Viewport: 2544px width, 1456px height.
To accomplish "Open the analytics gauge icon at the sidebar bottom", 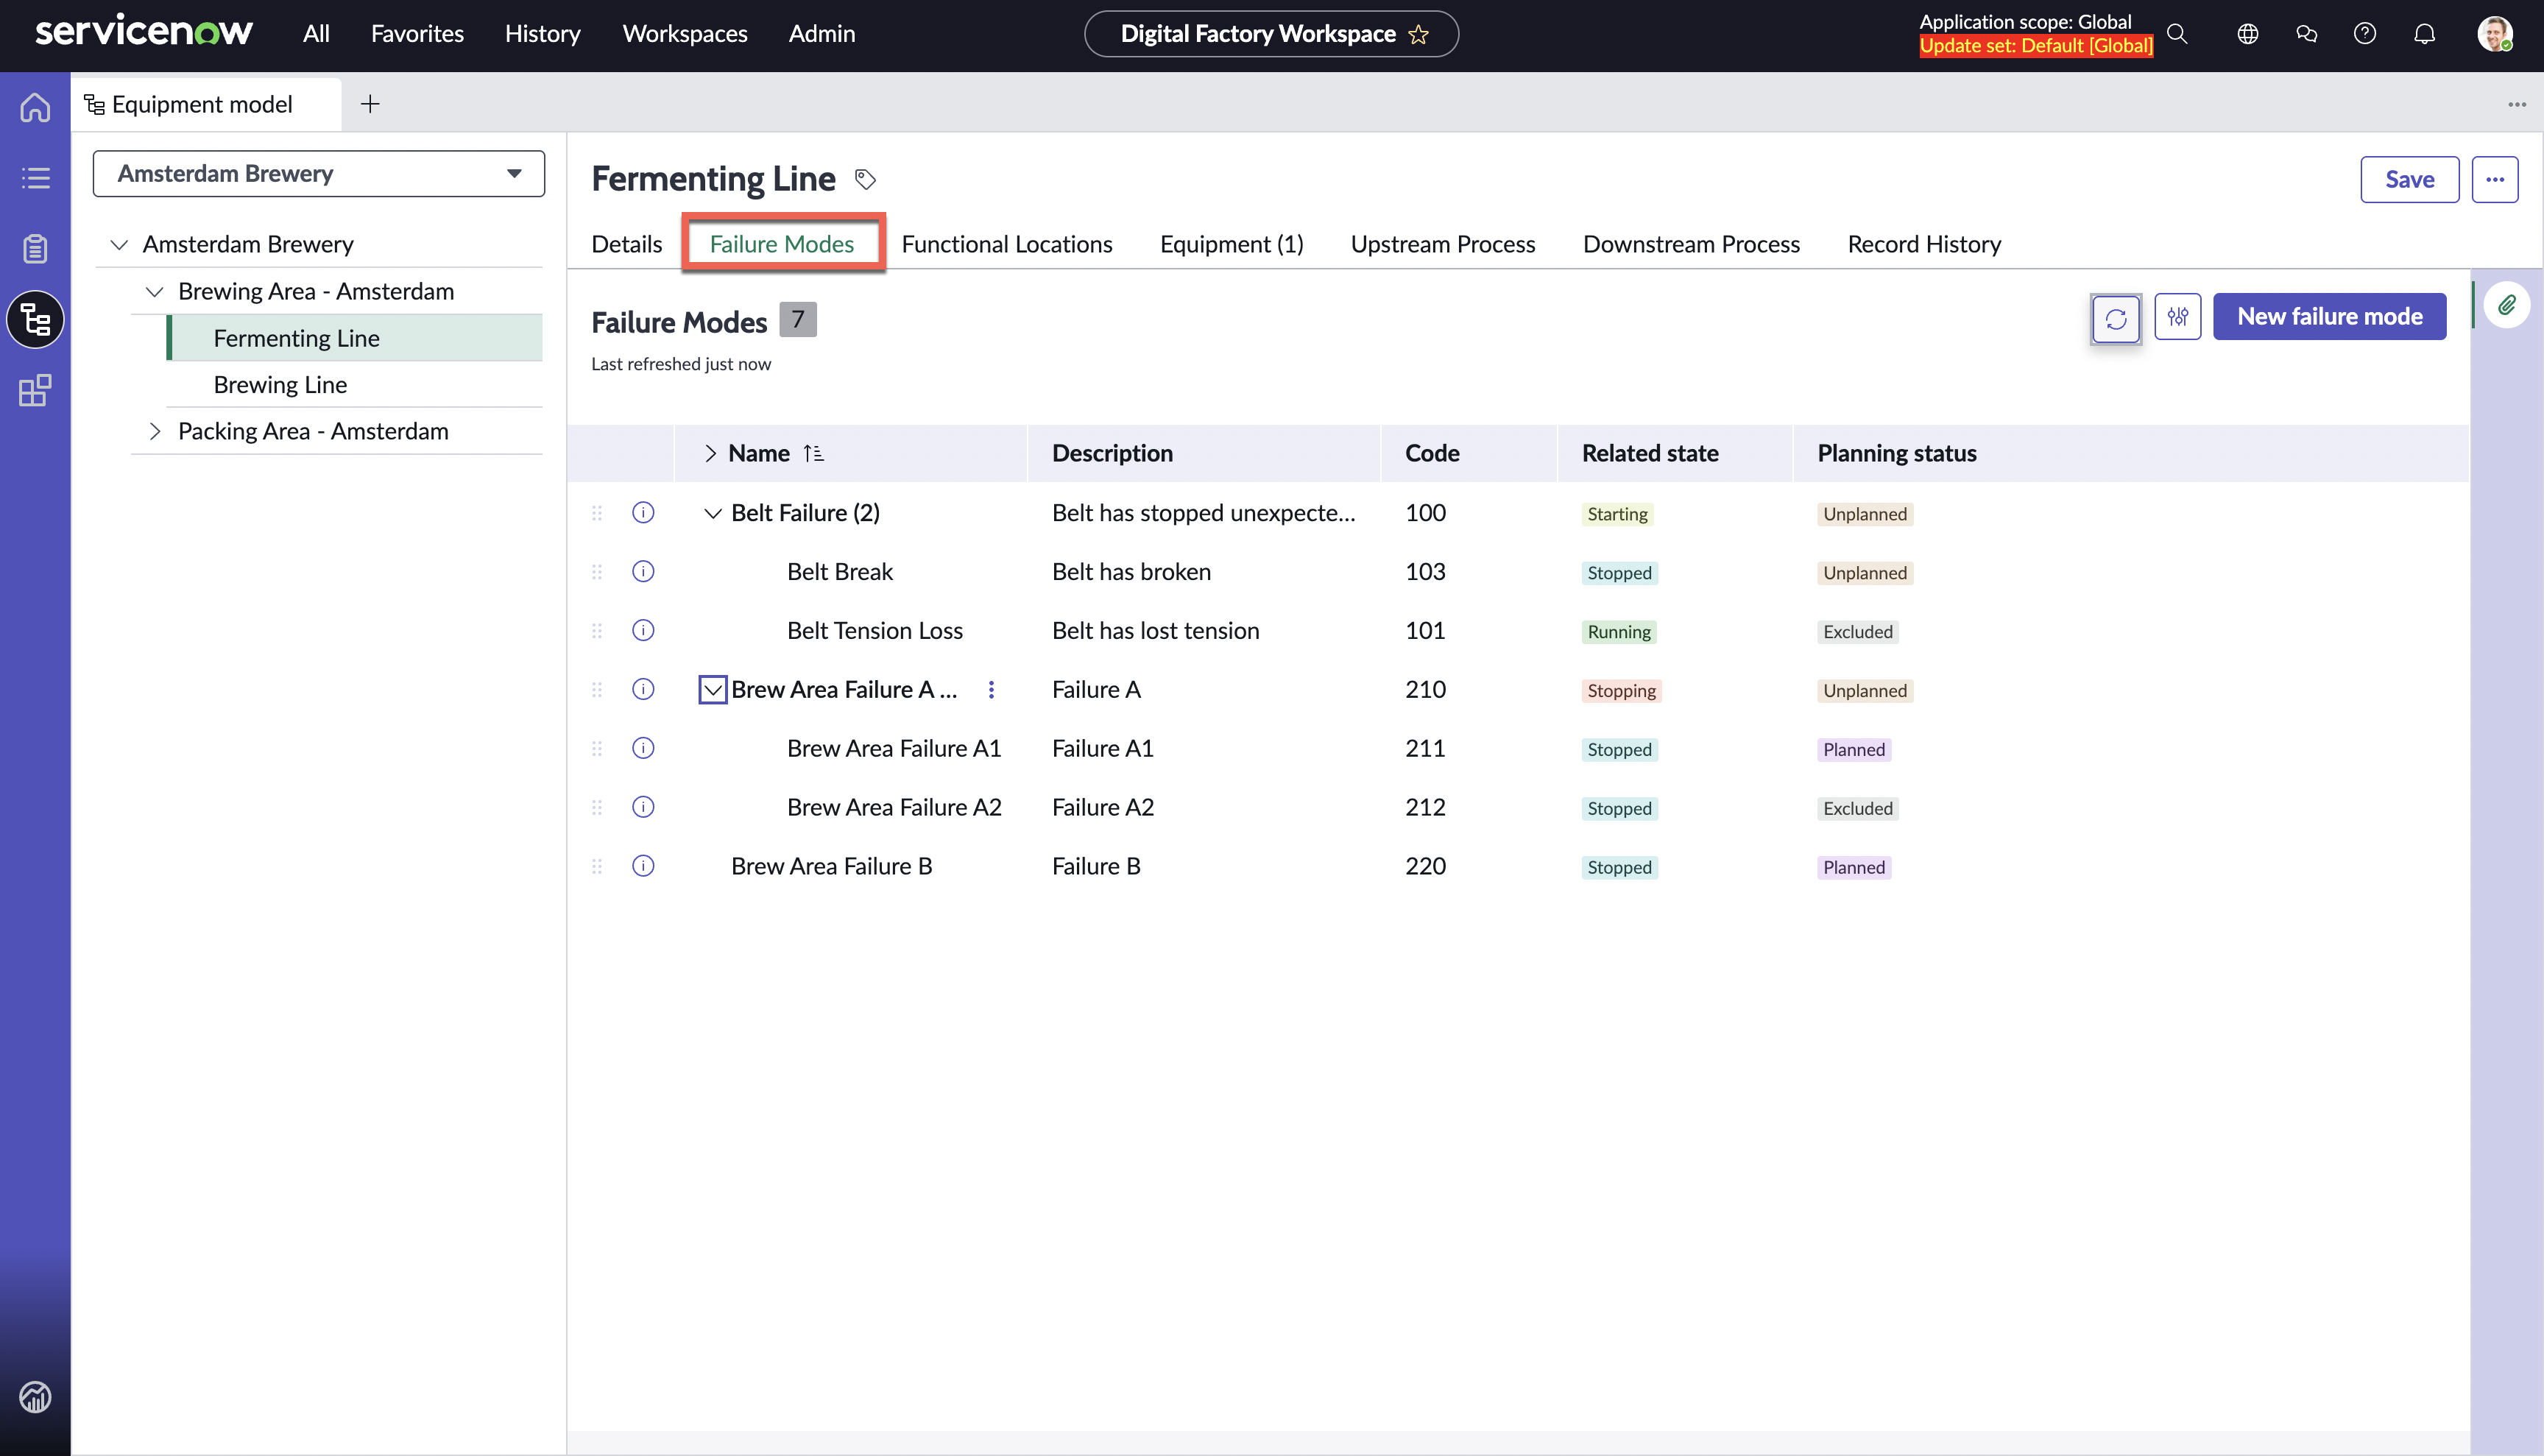I will (x=35, y=1396).
